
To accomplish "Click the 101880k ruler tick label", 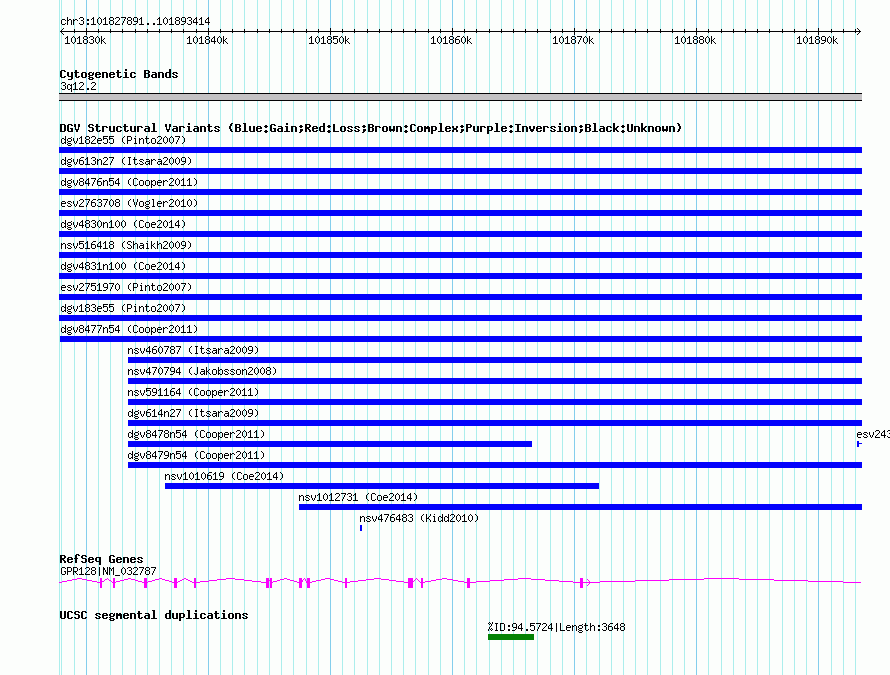I will coord(695,40).
